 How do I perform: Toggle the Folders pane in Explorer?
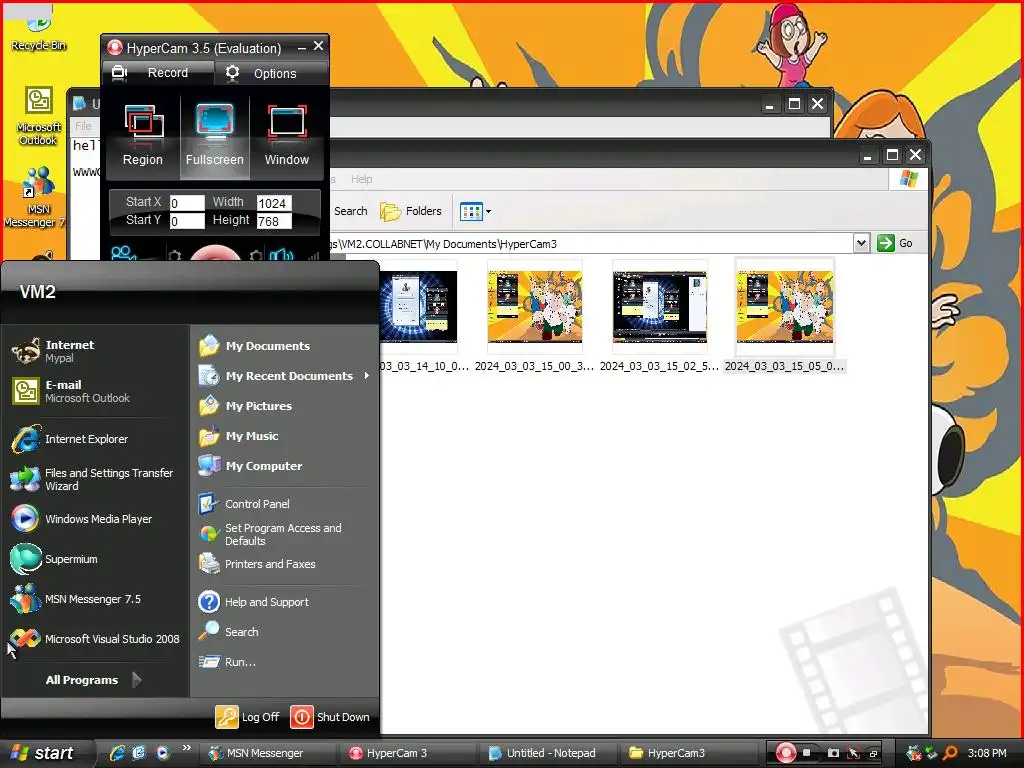(411, 211)
